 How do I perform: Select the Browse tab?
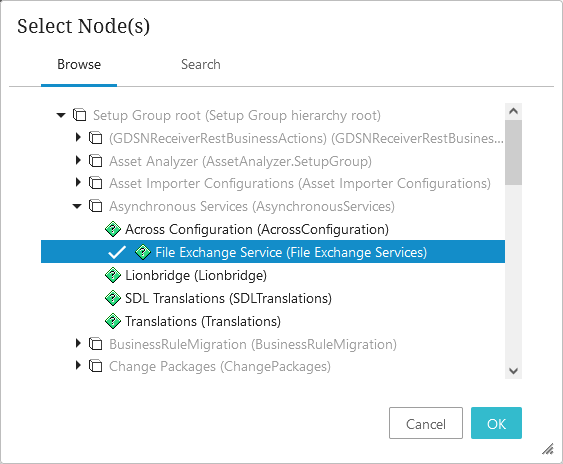[x=79, y=65]
